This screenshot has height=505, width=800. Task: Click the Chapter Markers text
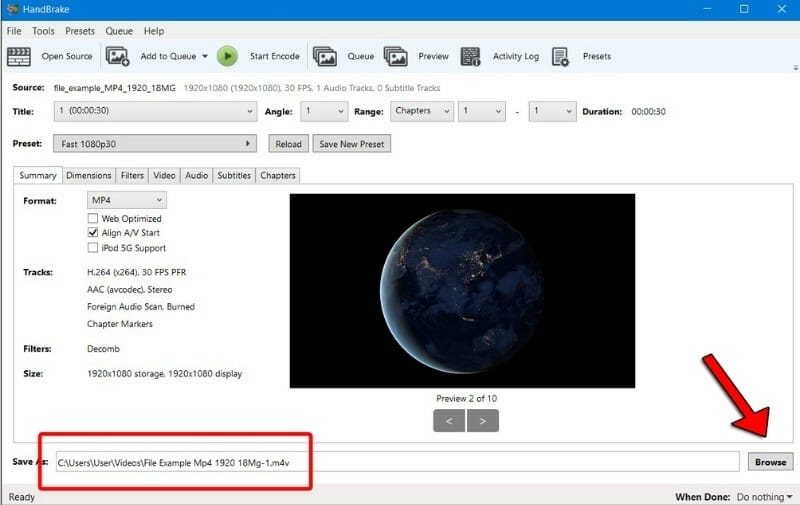tap(120, 324)
